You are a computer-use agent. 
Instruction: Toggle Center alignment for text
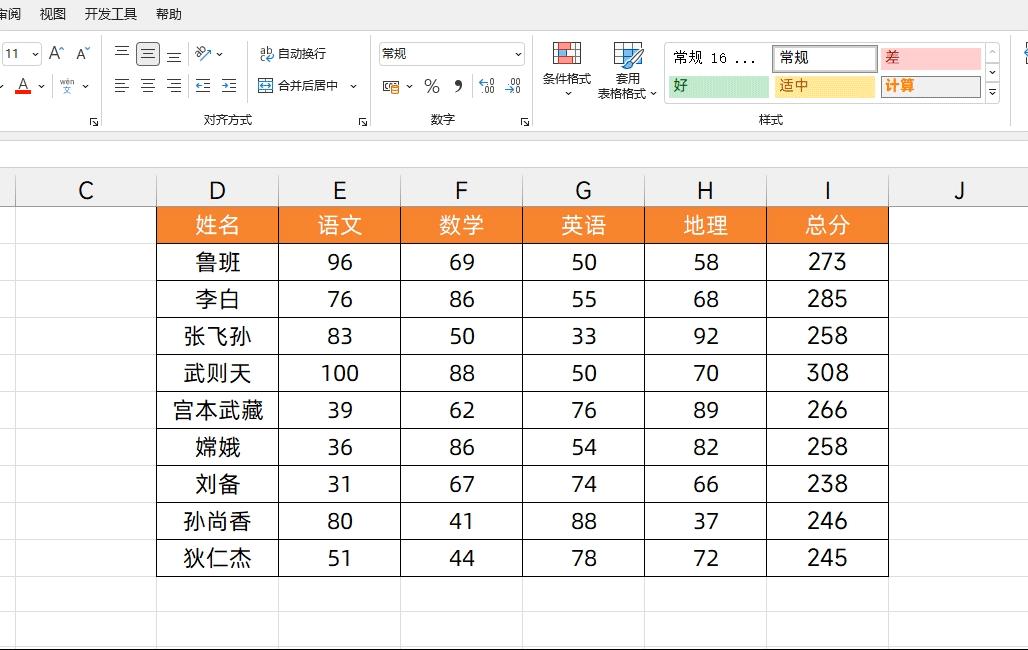147,86
